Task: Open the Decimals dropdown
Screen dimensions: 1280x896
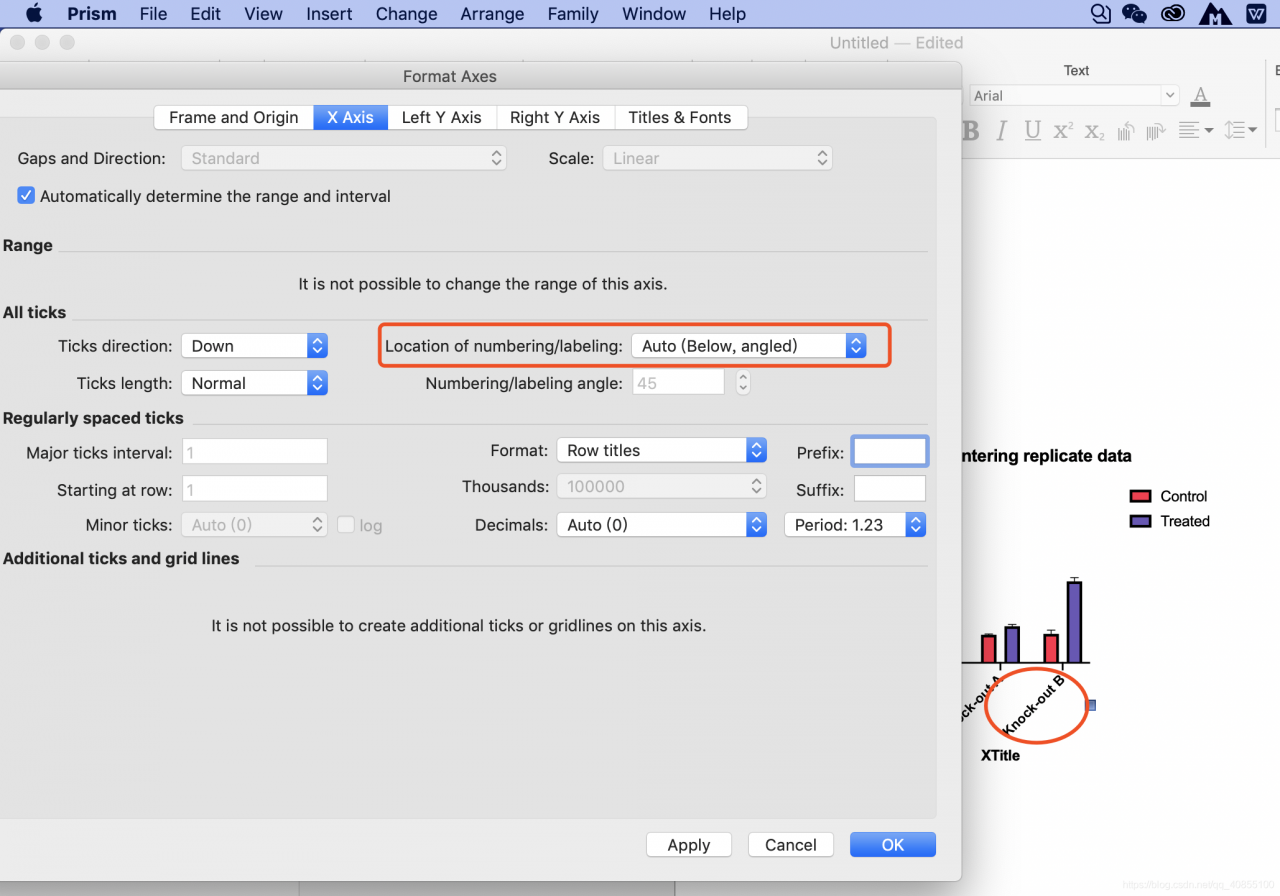Action: [x=661, y=525]
